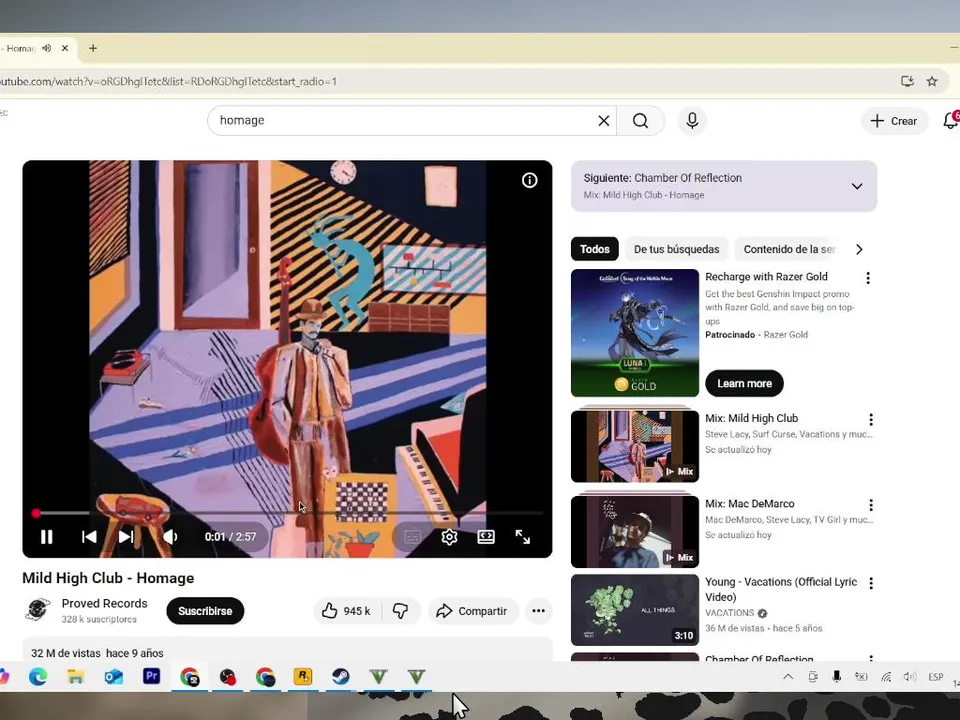Open network status in system tray
The image size is (960, 720).
point(886,677)
